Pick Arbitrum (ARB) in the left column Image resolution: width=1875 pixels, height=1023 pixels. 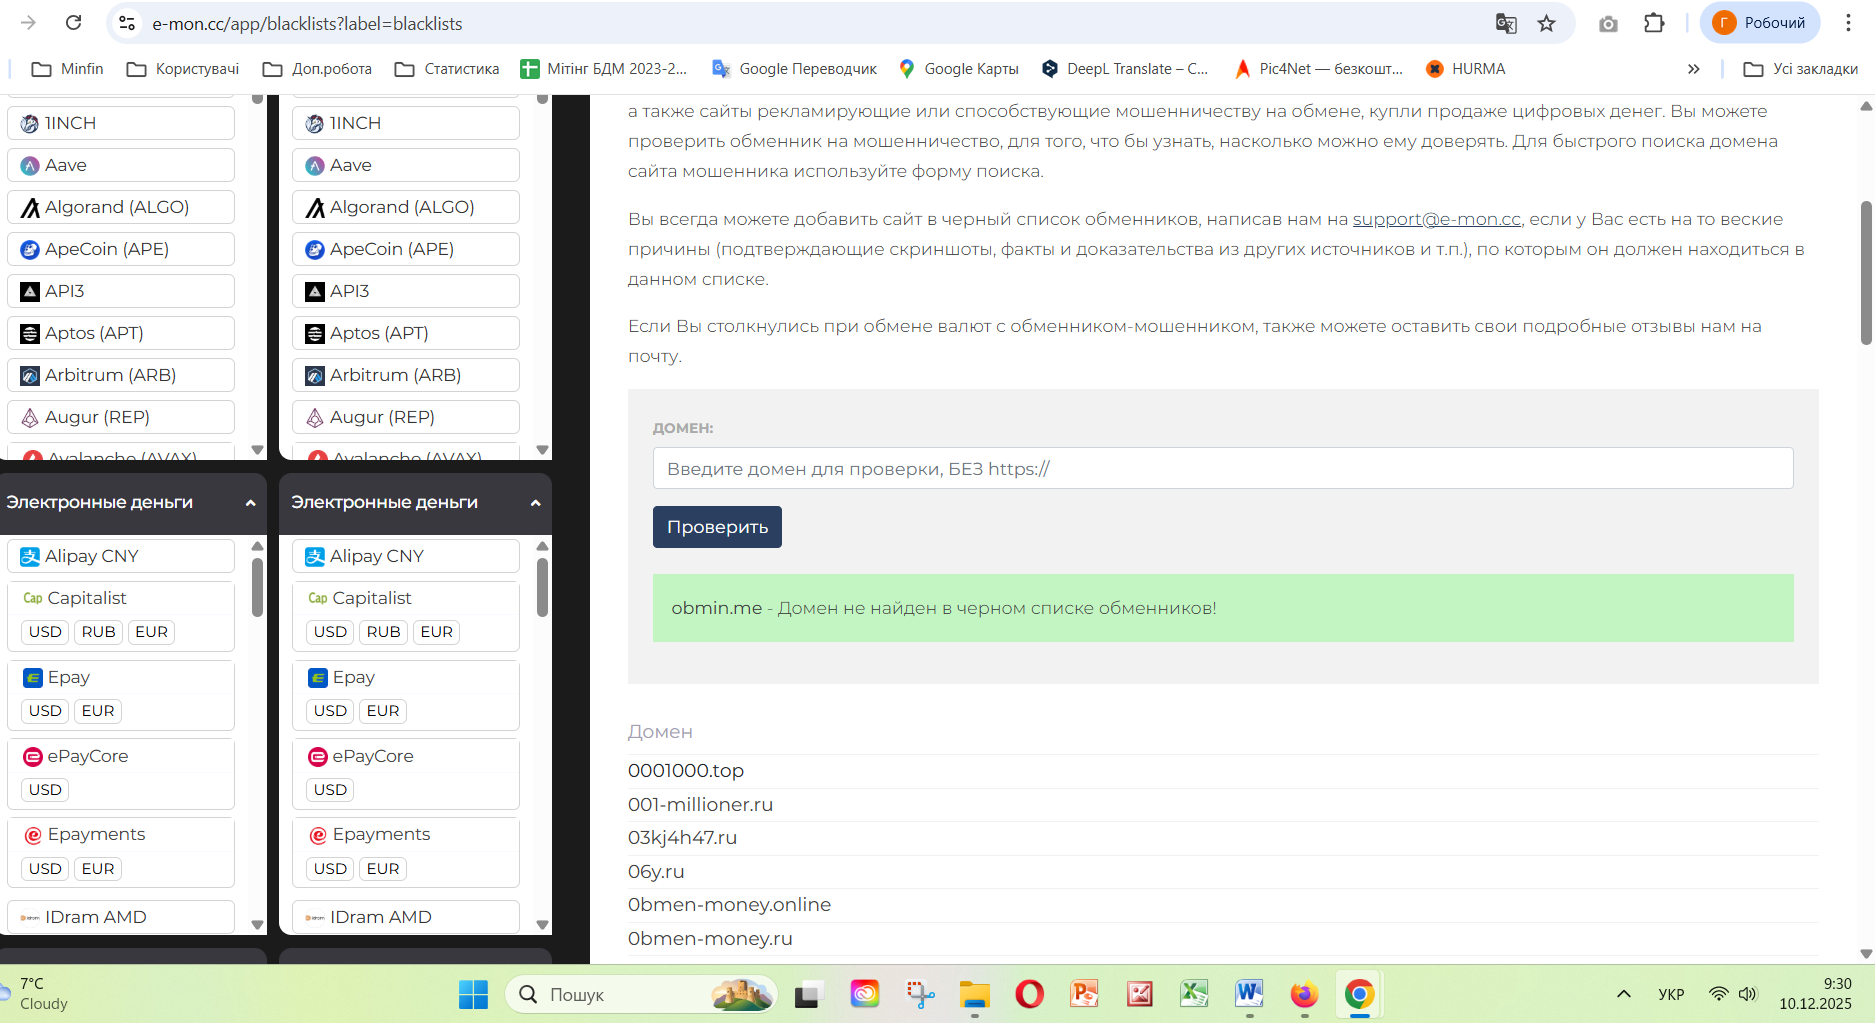(121, 375)
